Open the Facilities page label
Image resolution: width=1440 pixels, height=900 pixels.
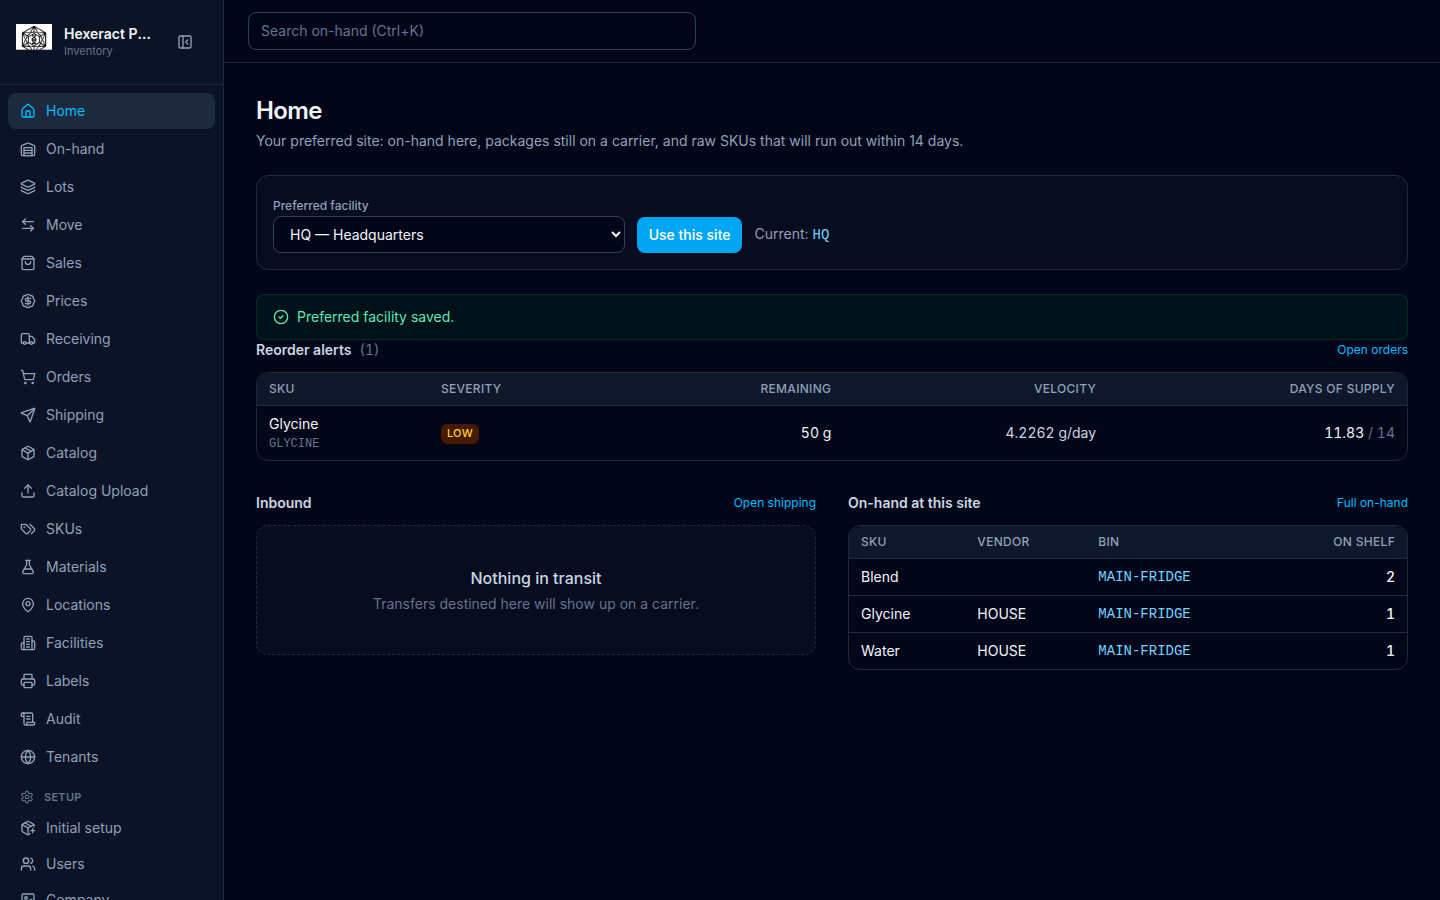tap(75, 643)
